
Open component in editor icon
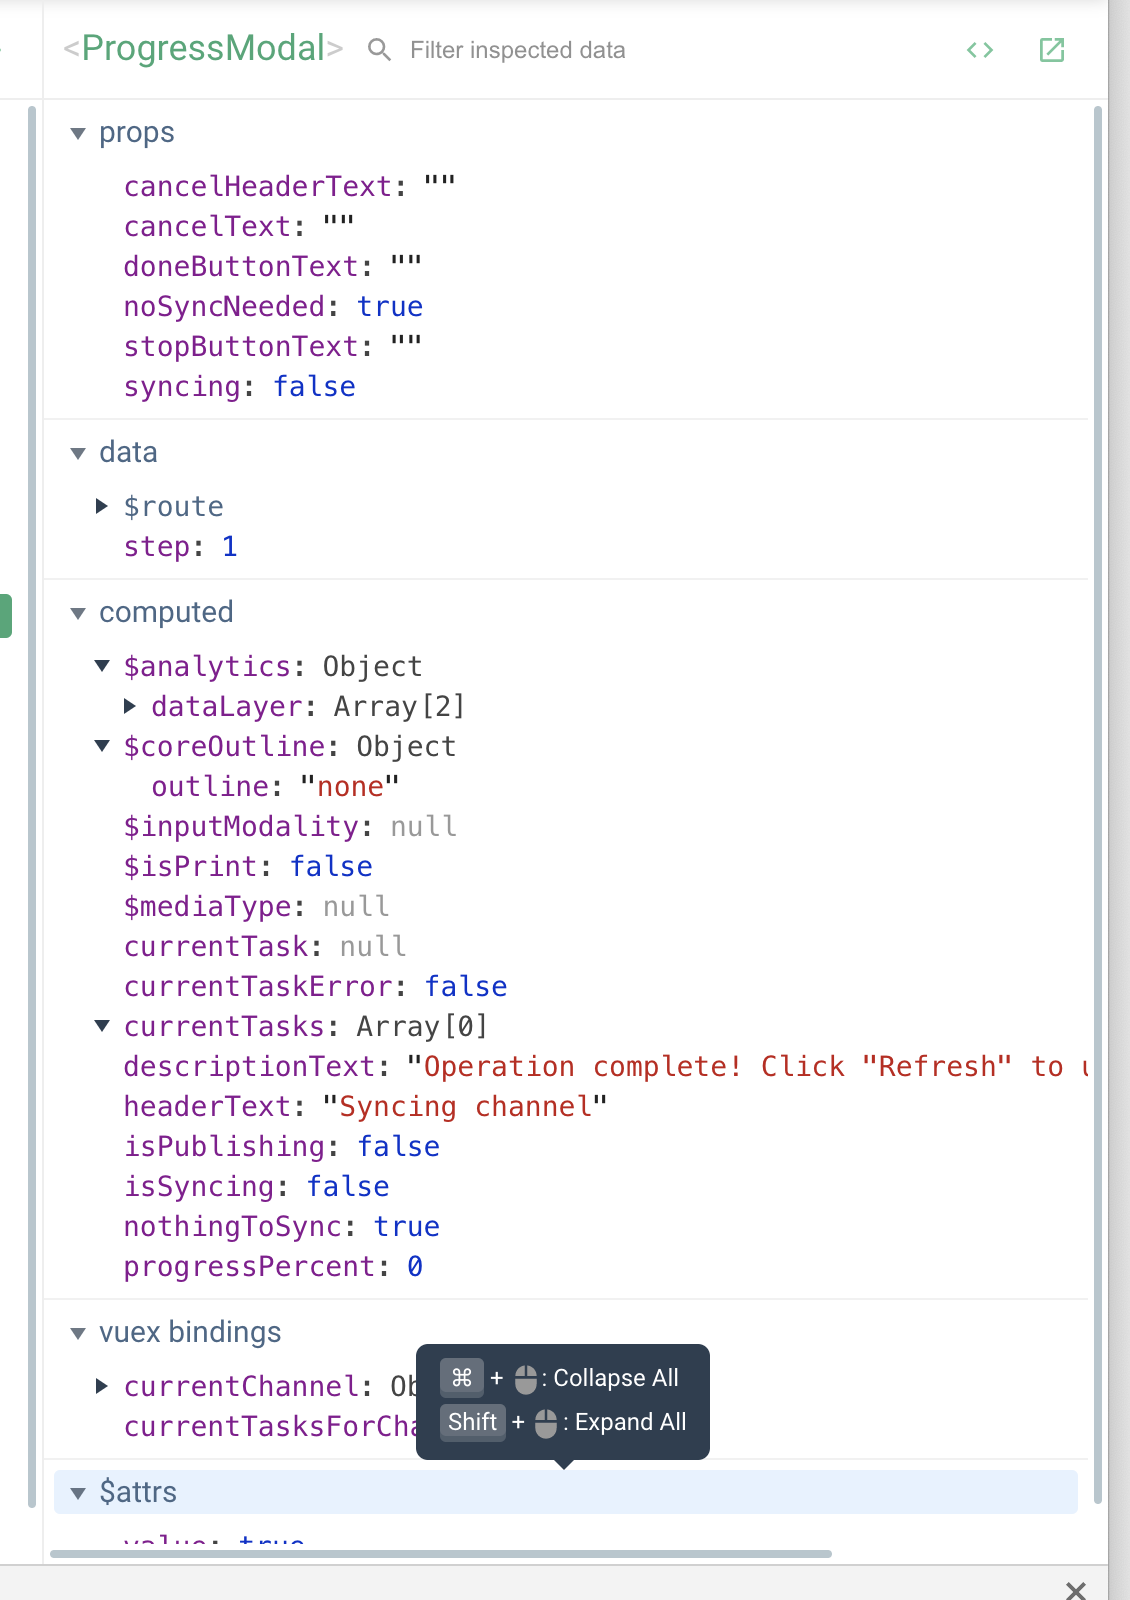[1052, 50]
